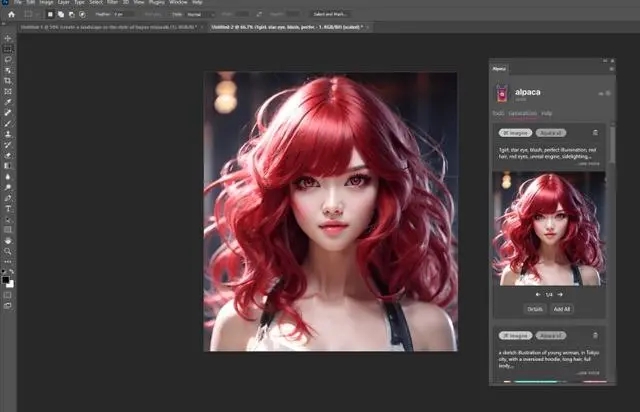
Task: Select the Eraser tool
Action: 8,155
